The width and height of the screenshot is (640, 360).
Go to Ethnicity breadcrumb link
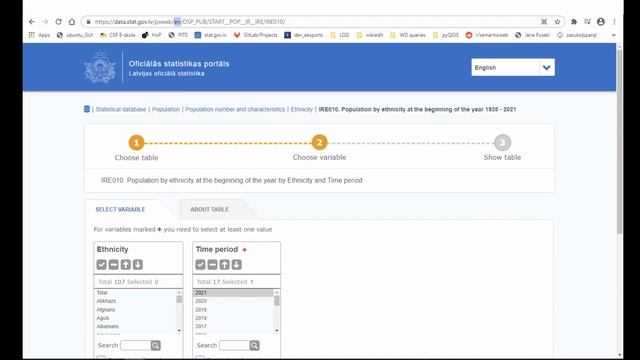(x=302, y=109)
